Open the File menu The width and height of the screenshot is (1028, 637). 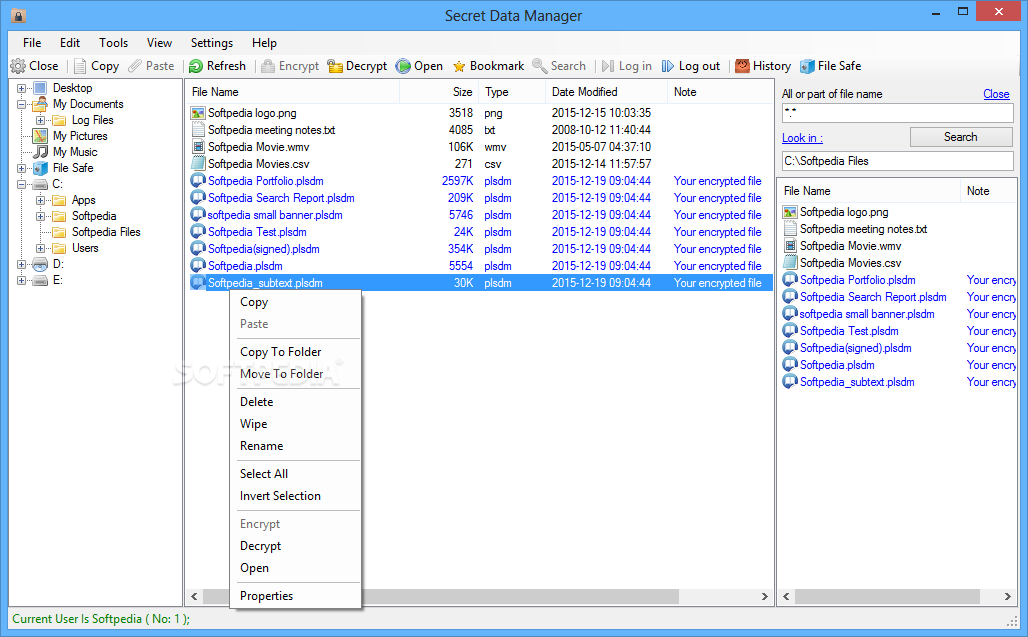pyautogui.click(x=32, y=43)
